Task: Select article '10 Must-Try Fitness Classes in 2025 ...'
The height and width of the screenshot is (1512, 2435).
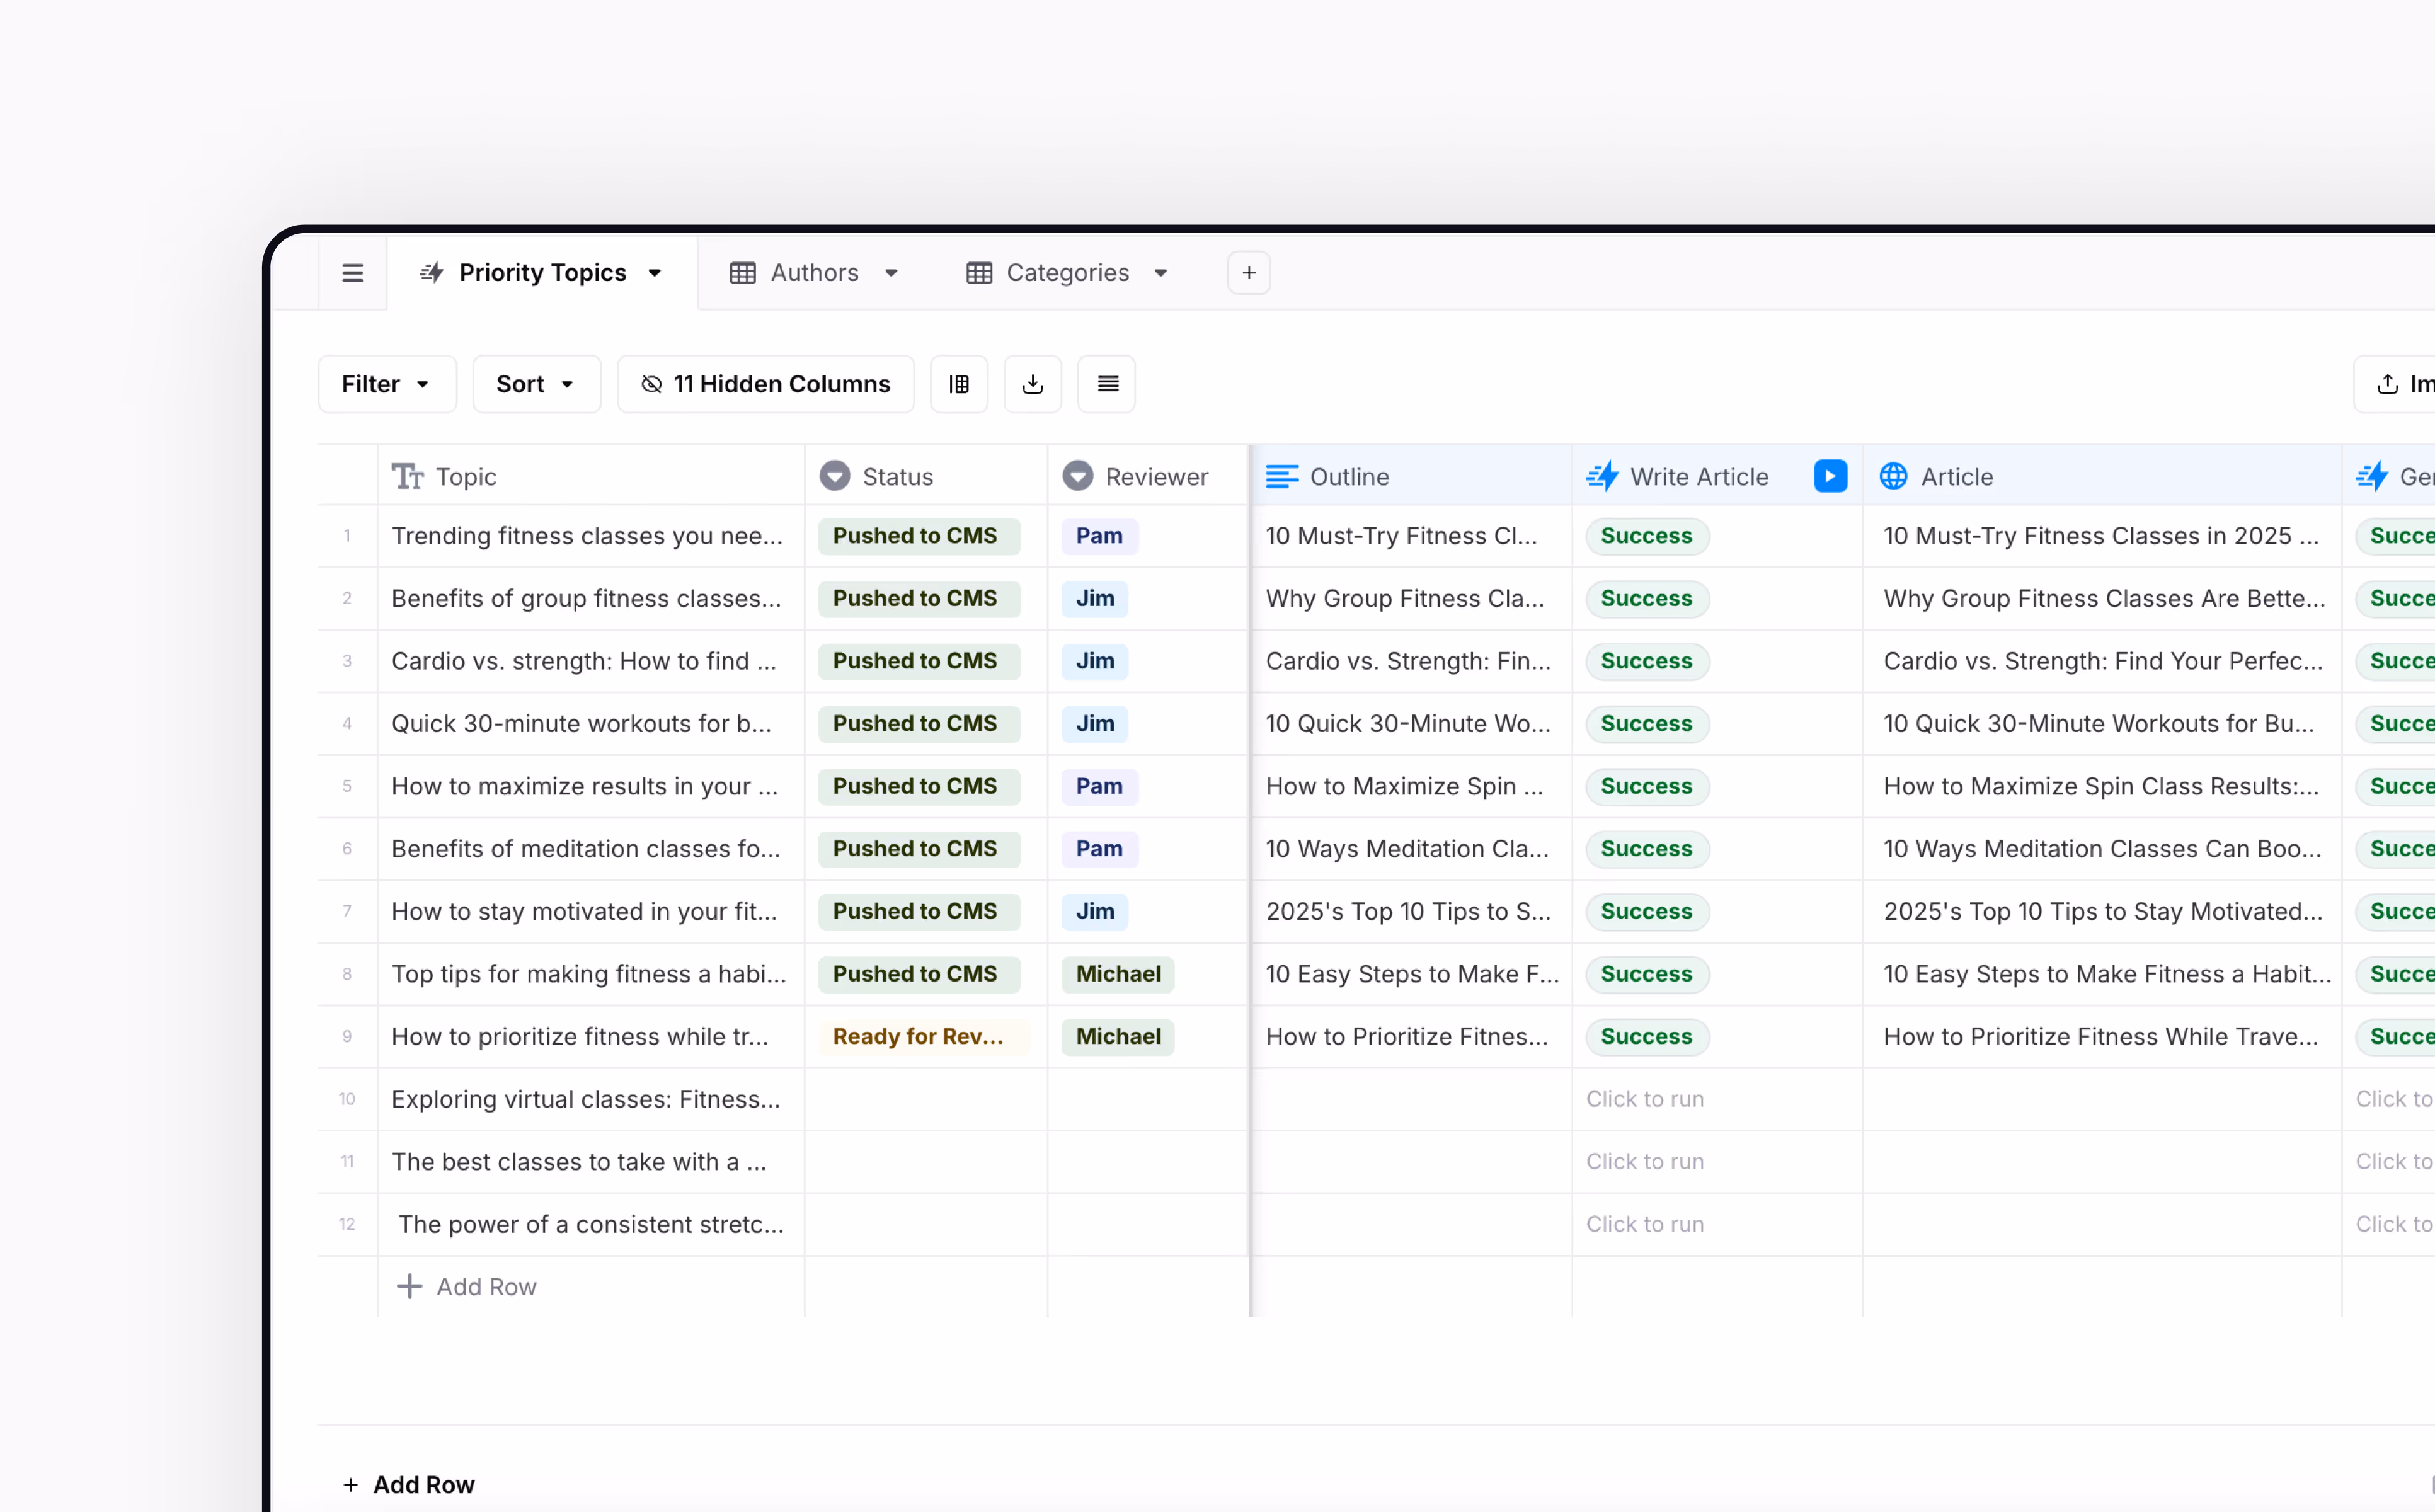Action: click(2101, 536)
